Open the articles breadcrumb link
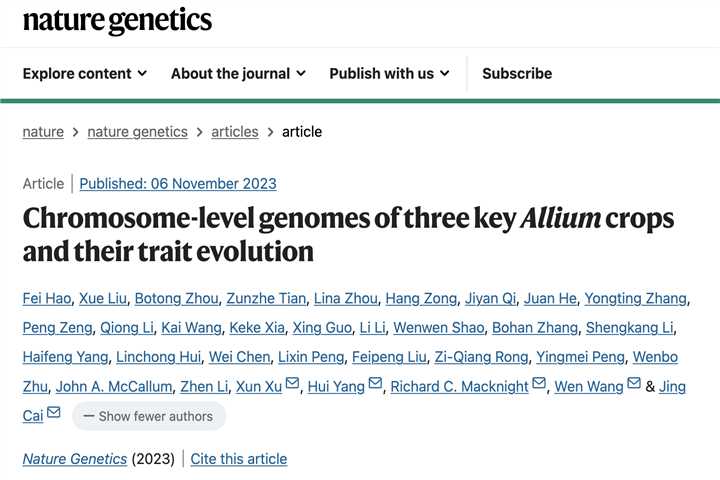Image resolution: width=720 pixels, height=480 pixels. (235, 132)
